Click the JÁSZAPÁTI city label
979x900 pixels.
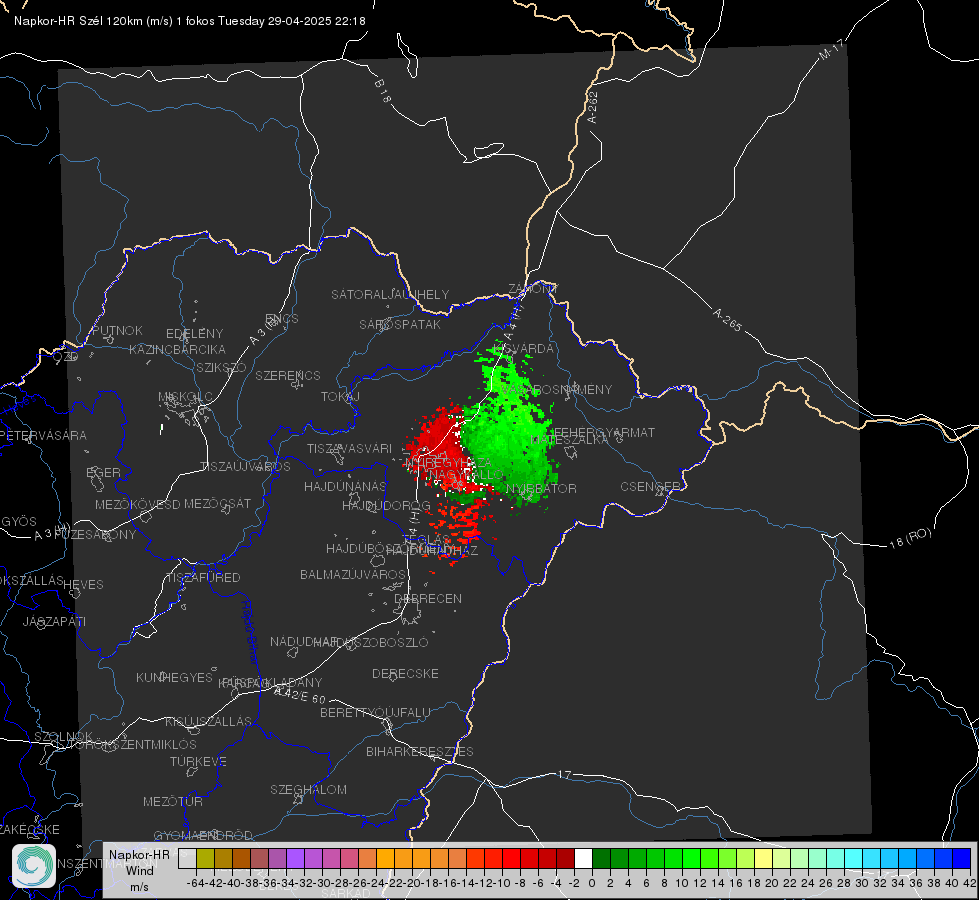tap(54, 621)
